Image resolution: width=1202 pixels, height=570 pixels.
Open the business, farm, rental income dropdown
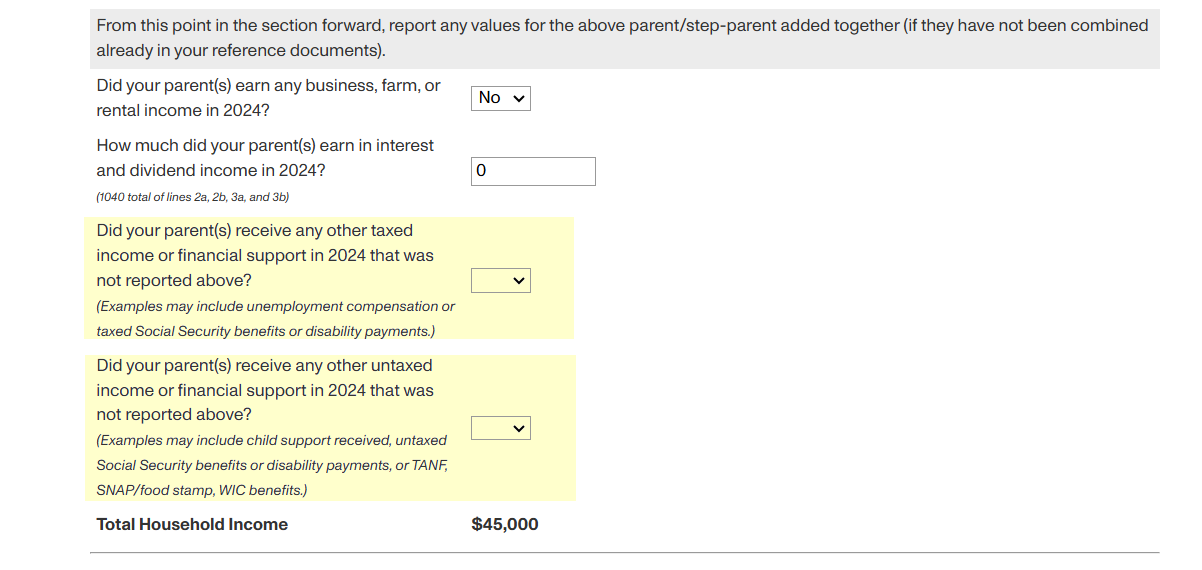click(x=500, y=98)
